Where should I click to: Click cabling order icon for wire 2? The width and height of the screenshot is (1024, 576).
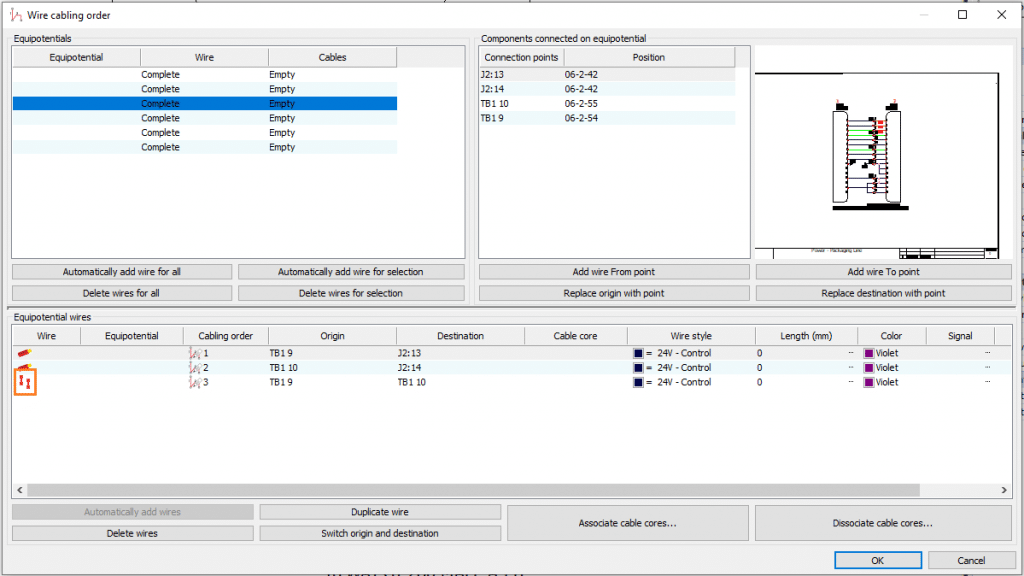coord(194,368)
